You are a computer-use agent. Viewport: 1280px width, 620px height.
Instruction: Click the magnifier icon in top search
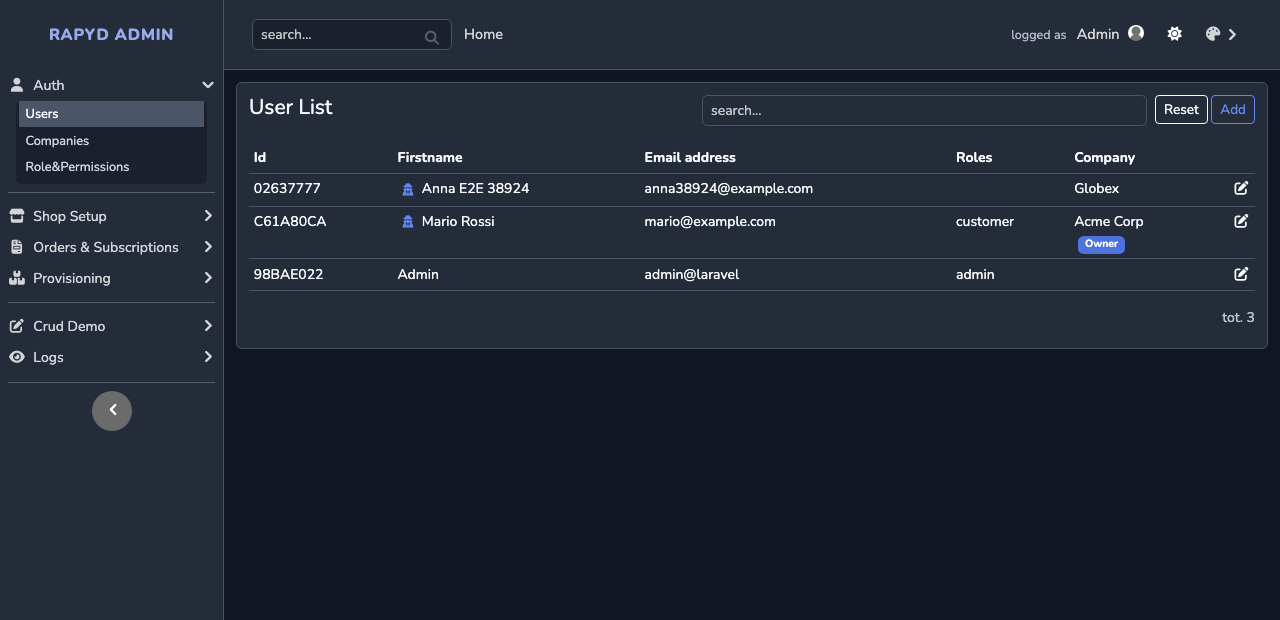[x=432, y=37]
